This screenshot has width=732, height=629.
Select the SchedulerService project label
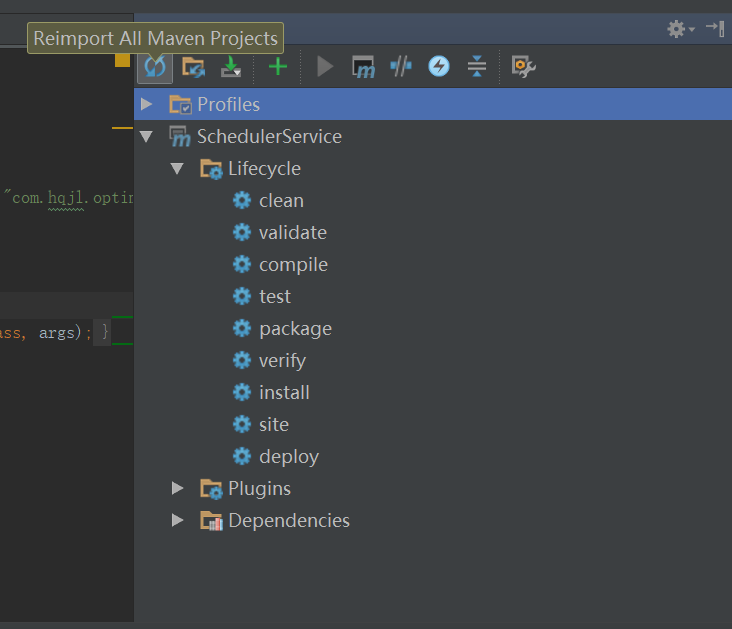[x=269, y=136]
